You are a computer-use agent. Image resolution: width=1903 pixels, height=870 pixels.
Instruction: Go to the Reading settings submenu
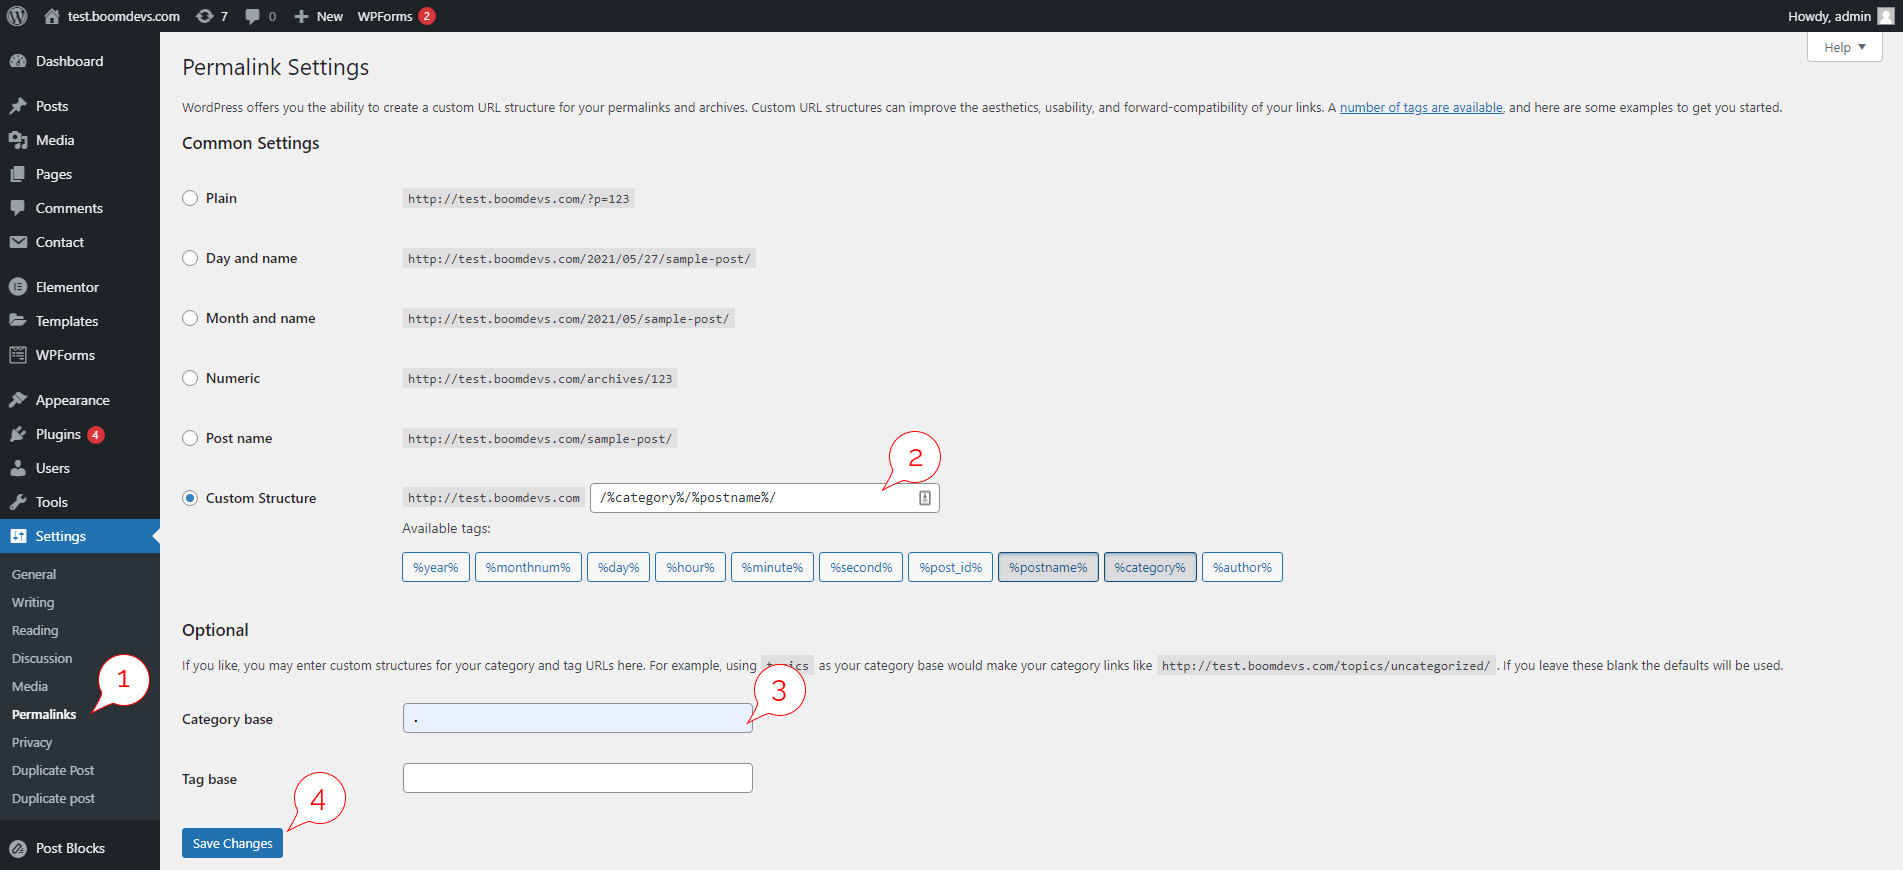click(x=35, y=630)
